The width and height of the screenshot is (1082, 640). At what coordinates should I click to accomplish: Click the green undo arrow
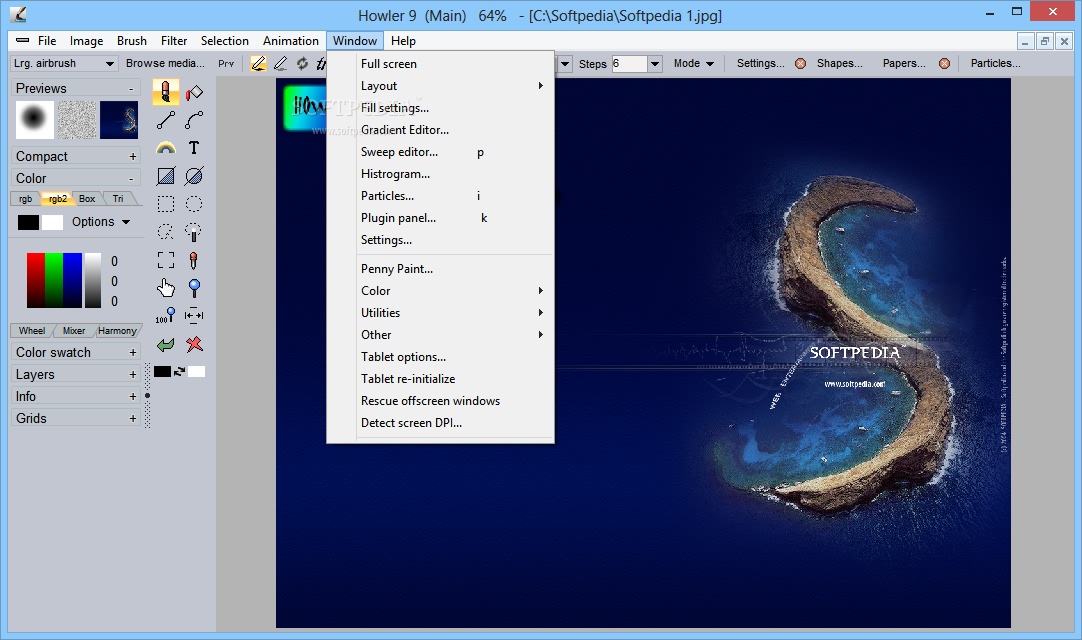[x=166, y=344]
